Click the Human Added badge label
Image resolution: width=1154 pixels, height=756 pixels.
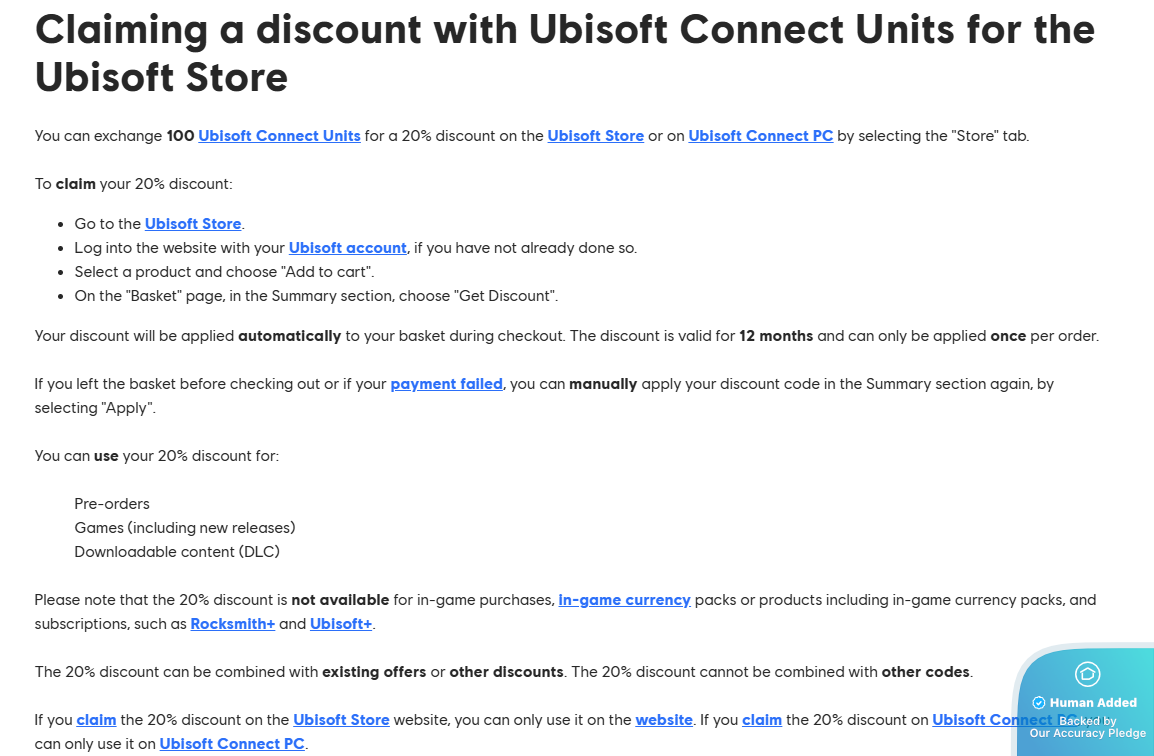(1093, 703)
